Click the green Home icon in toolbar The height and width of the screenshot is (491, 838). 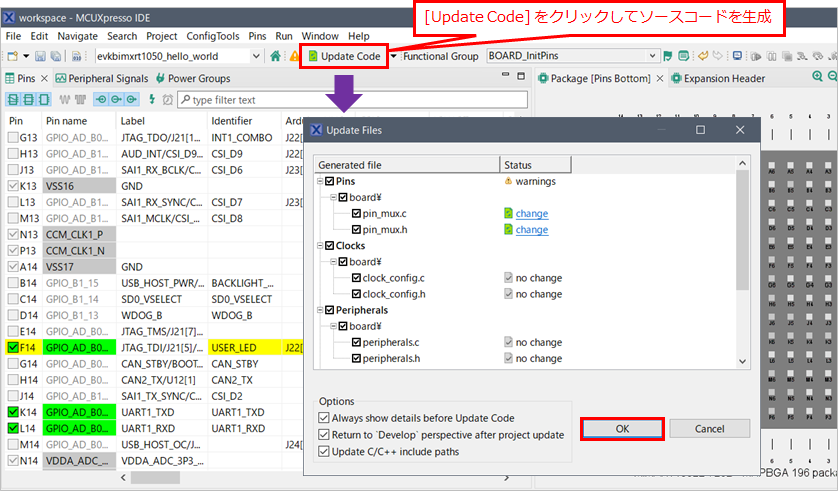click(275, 56)
